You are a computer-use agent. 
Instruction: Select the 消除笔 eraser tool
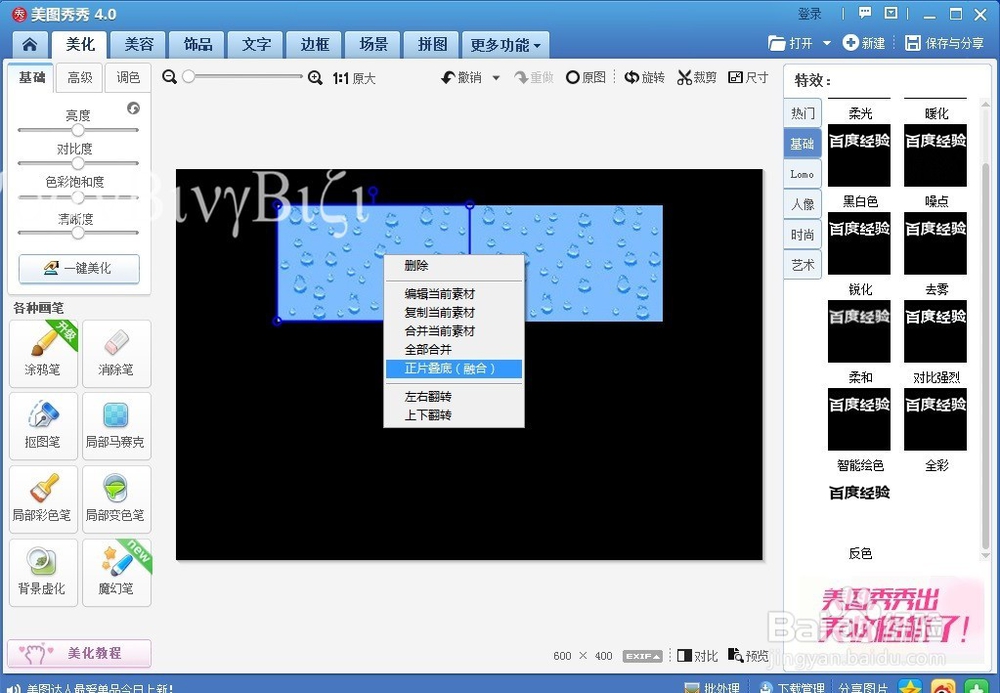tap(116, 354)
